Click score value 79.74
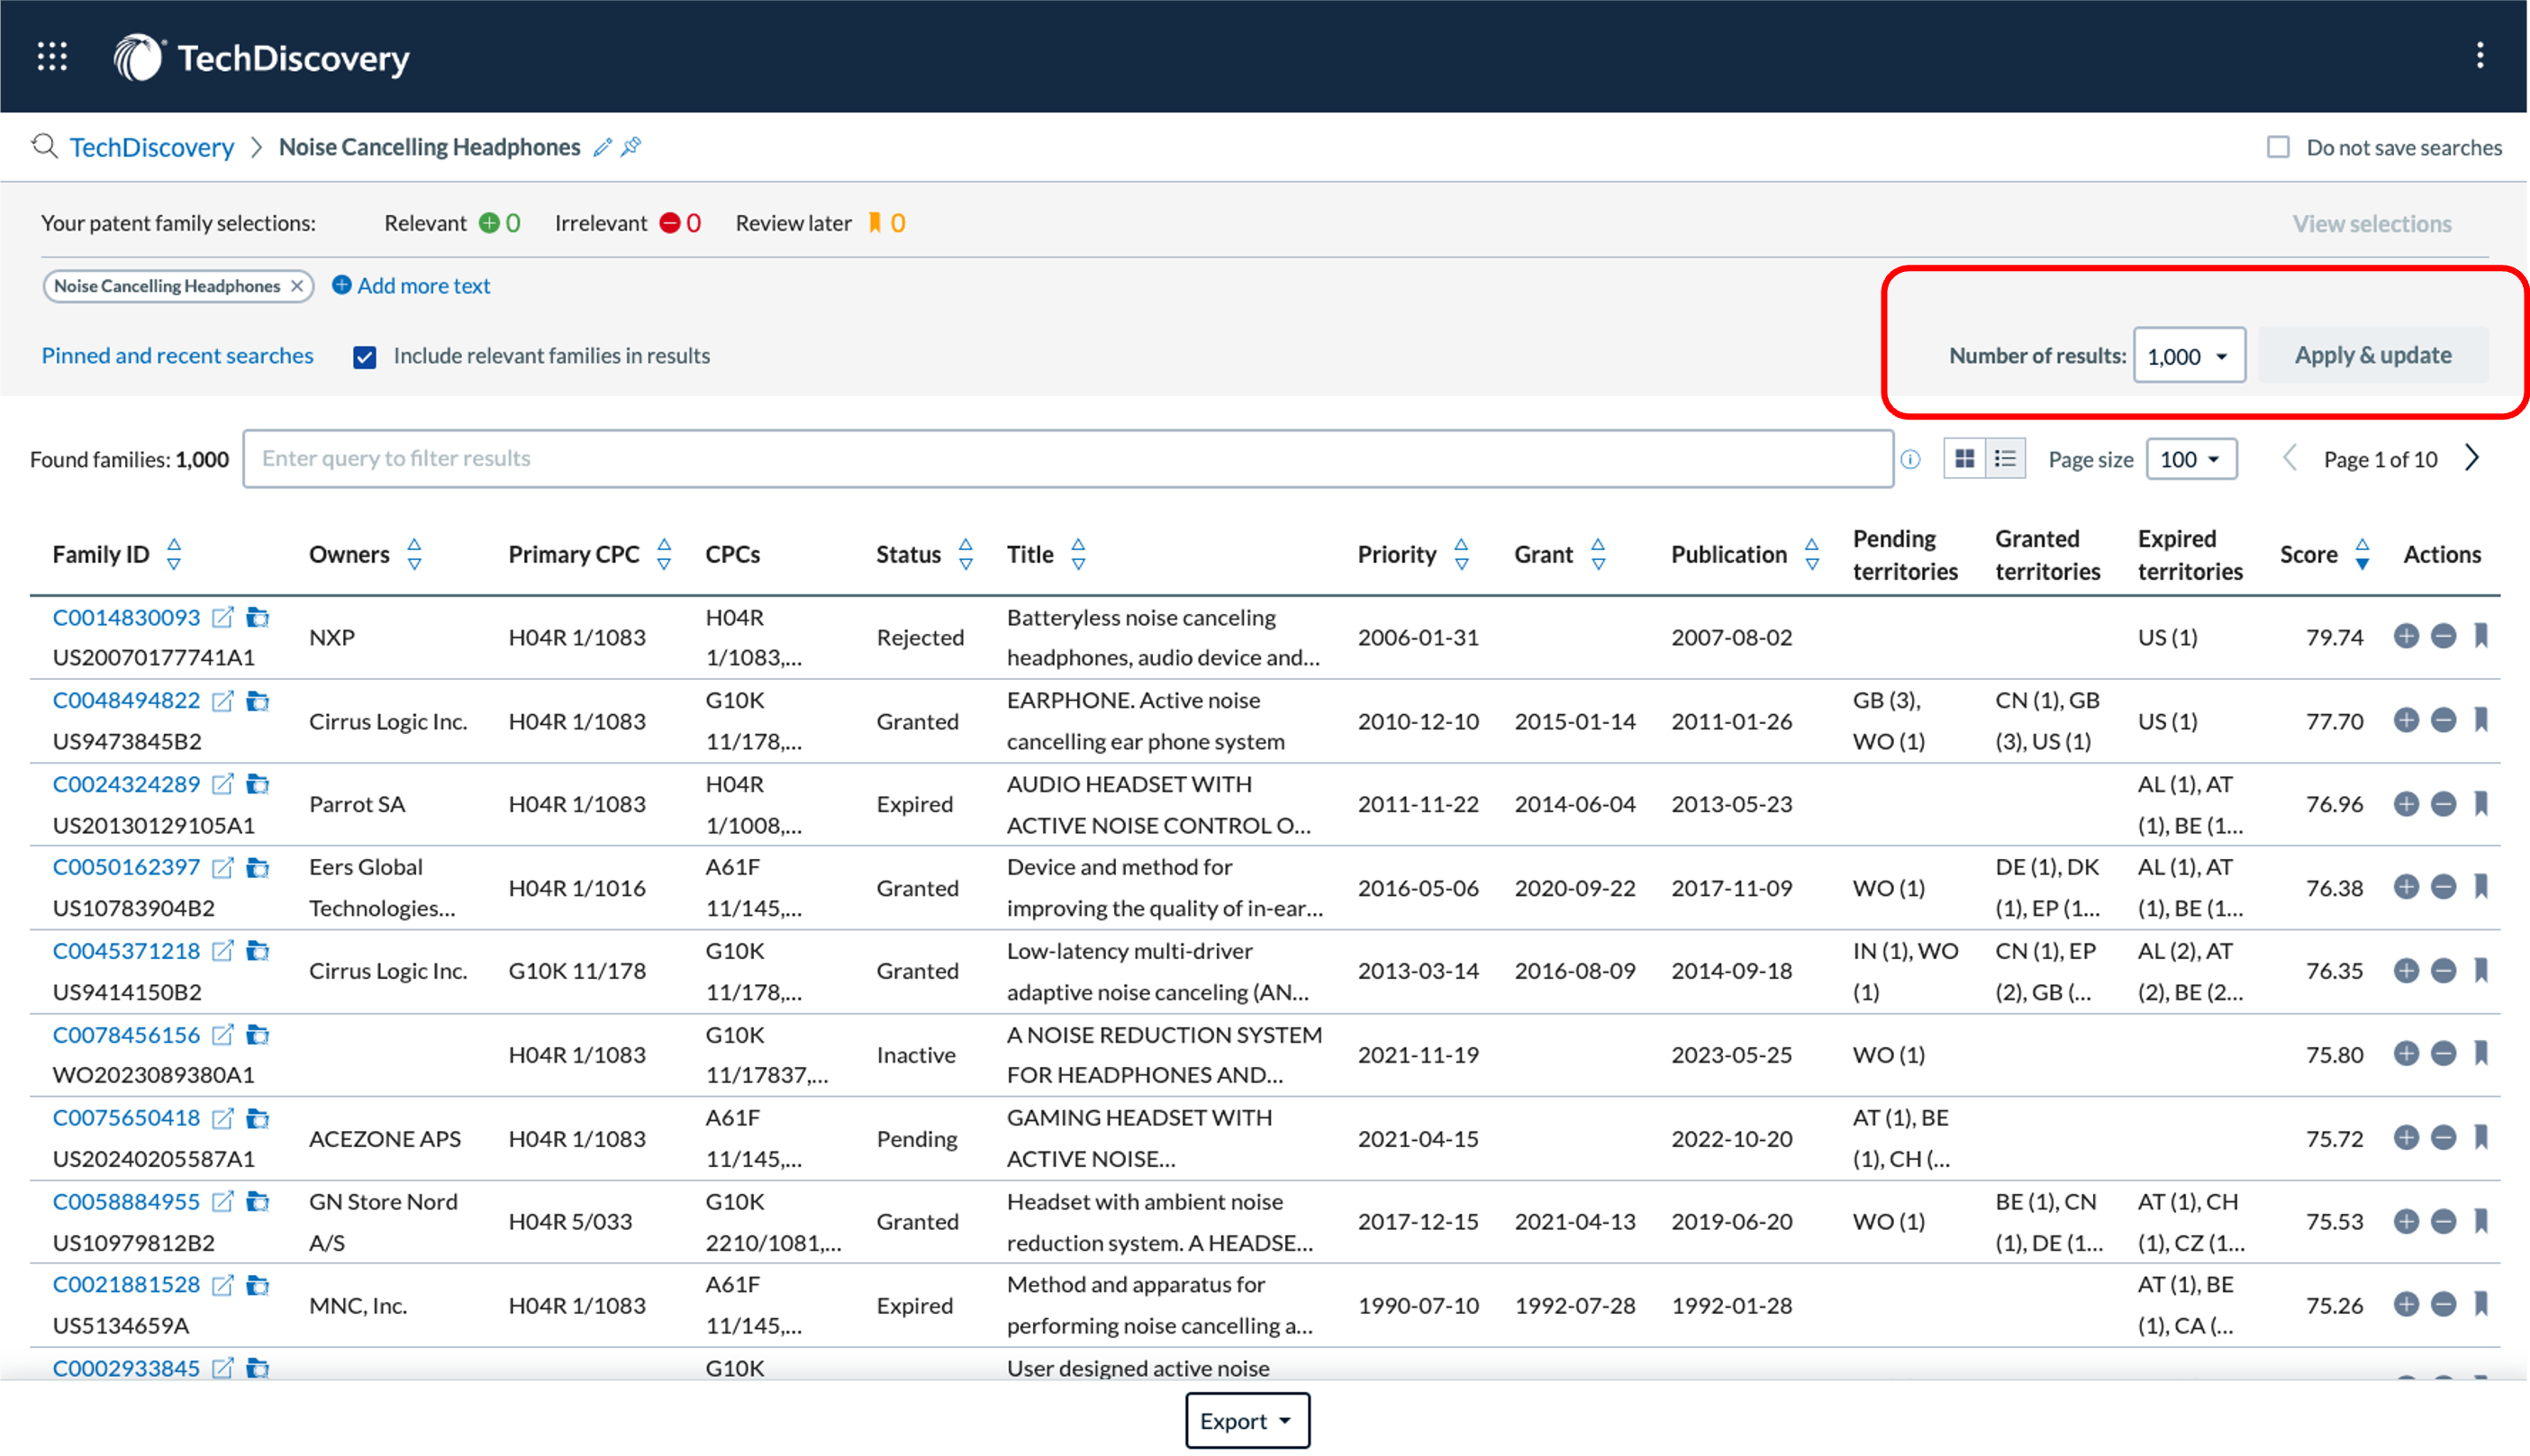This screenshot has height=1456, width=2530. tap(2334, 638)
